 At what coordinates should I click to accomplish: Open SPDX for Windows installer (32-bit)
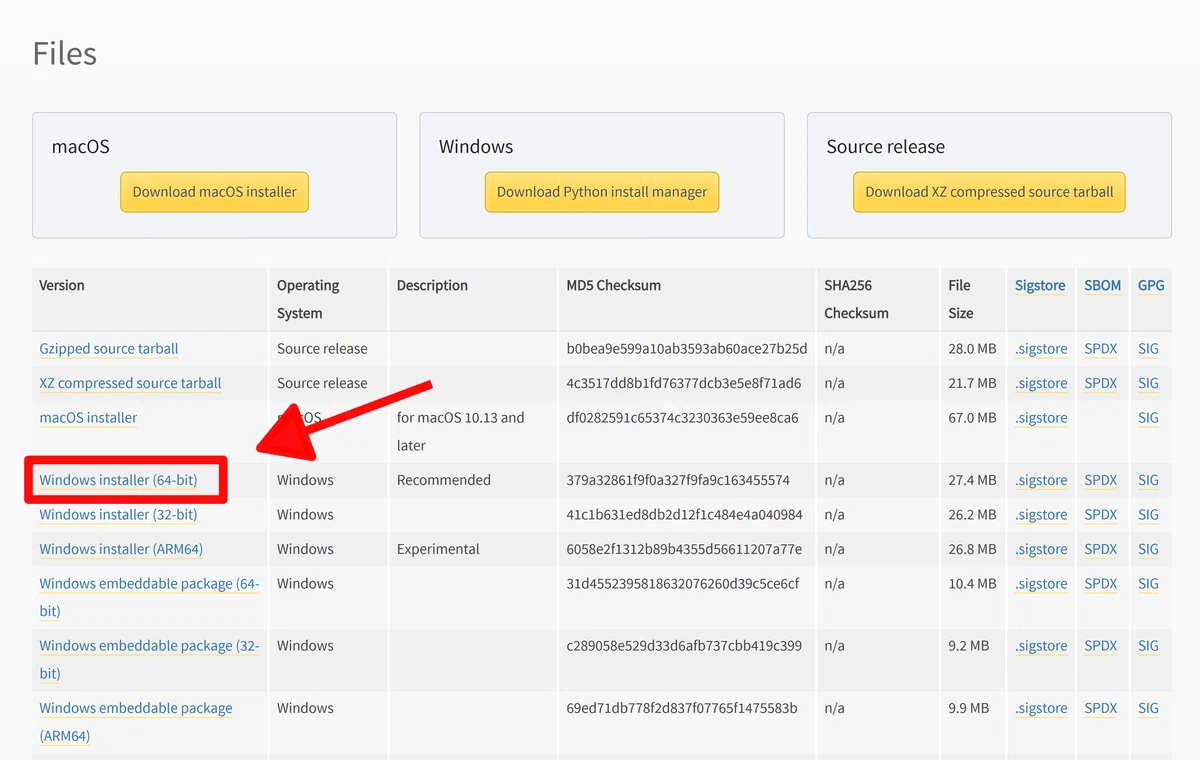click(1100, 515)
